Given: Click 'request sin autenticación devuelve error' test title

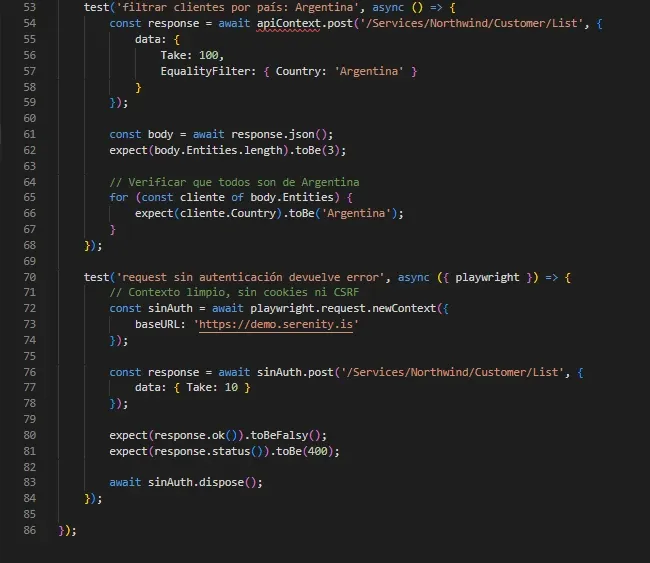Looking at the screenshot, I should [250, 277].
